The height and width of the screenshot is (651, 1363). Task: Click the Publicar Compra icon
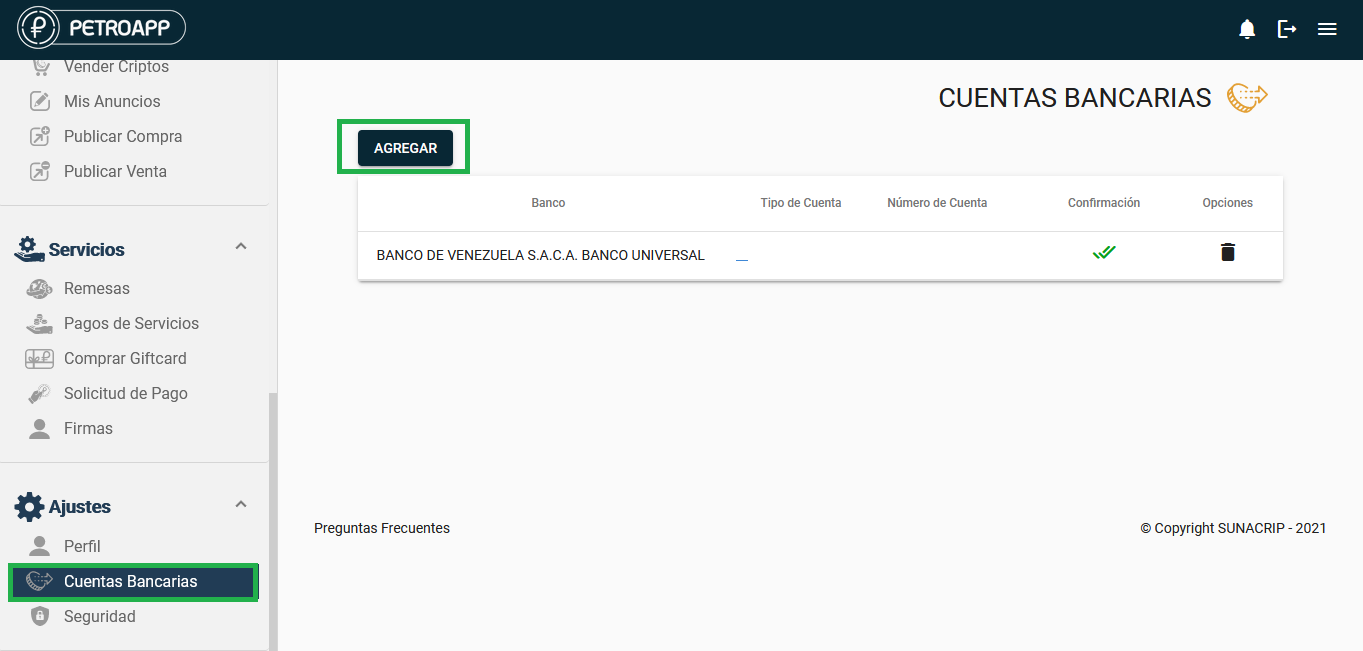tap(40, 136)
